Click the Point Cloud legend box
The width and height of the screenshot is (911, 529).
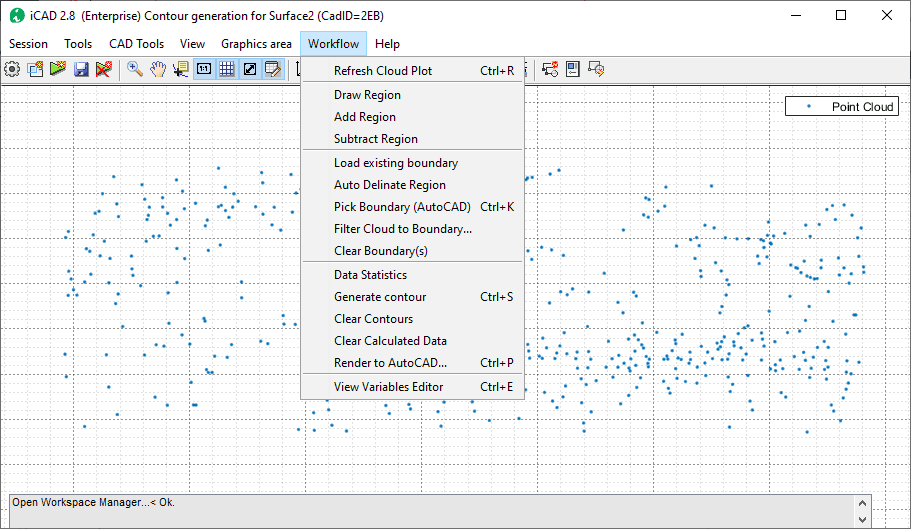pos(841,107)
